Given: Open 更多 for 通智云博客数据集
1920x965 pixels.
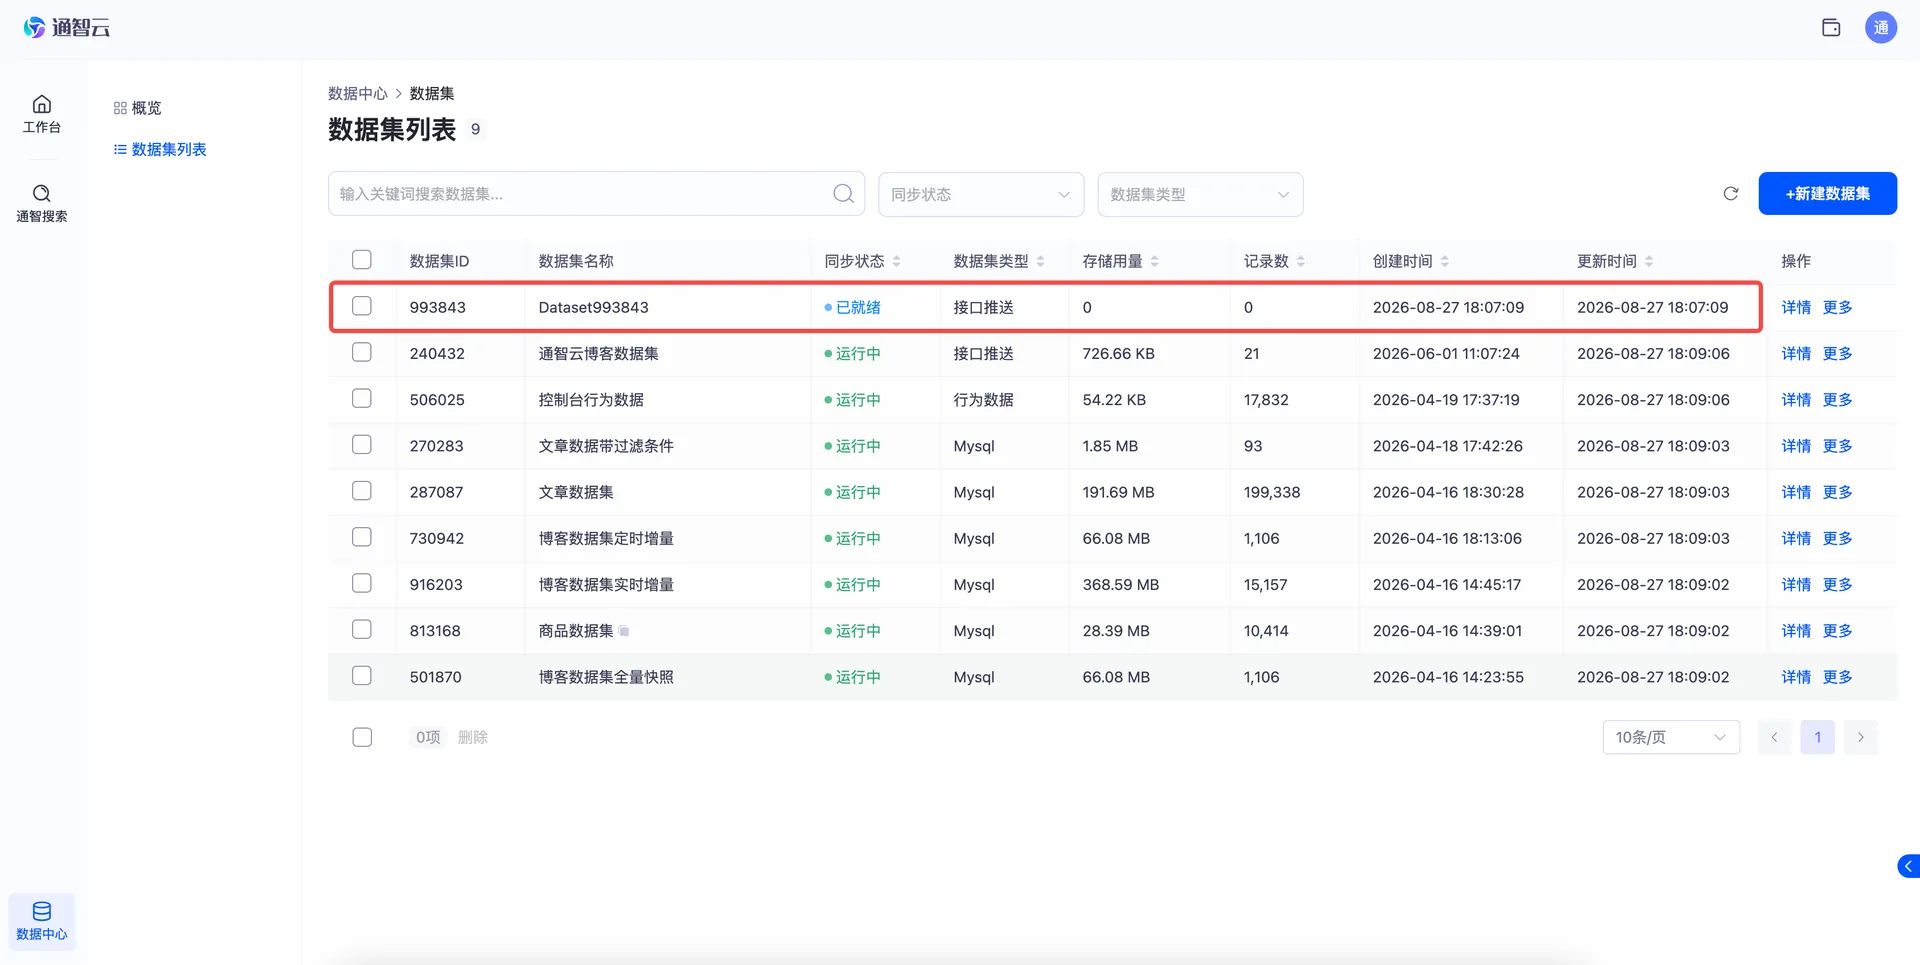Looking at the screenshot, I should click(1837, 353).
